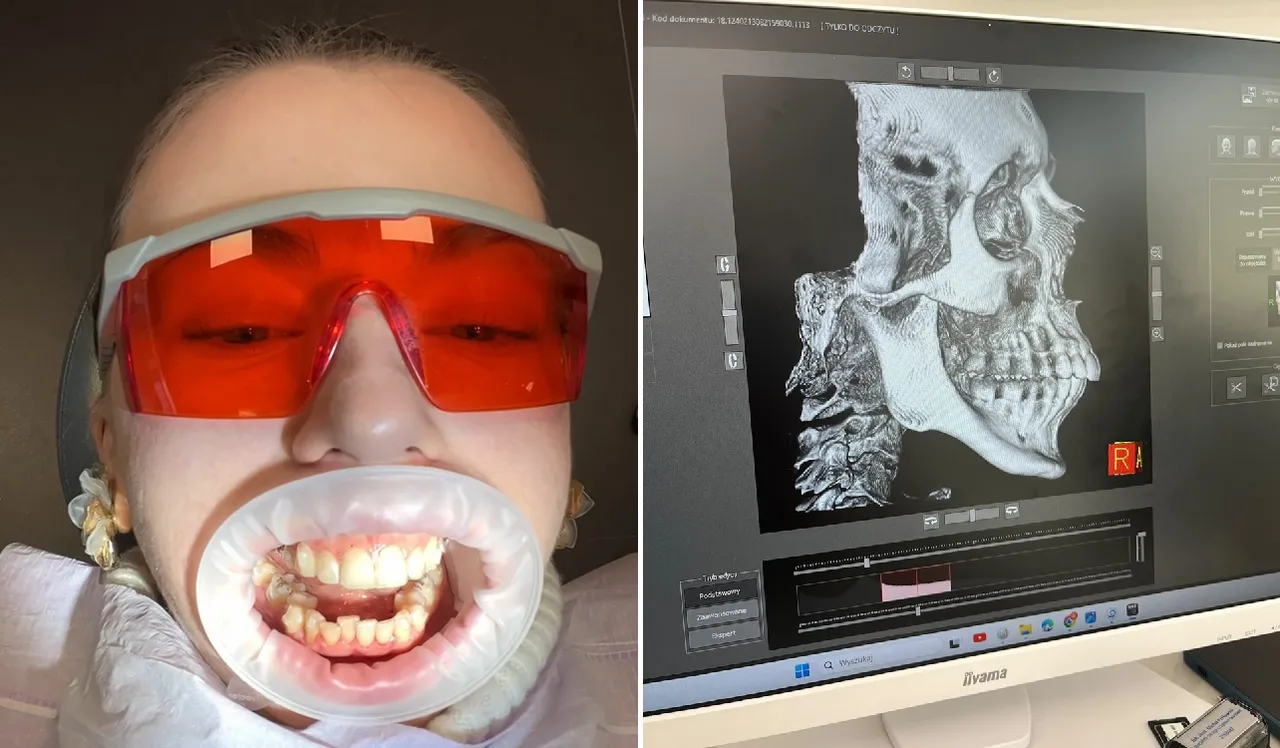This screenshot has height=748, width=1280.
Task: Click rotate left icon below skull view
Action: pos(931,520)
